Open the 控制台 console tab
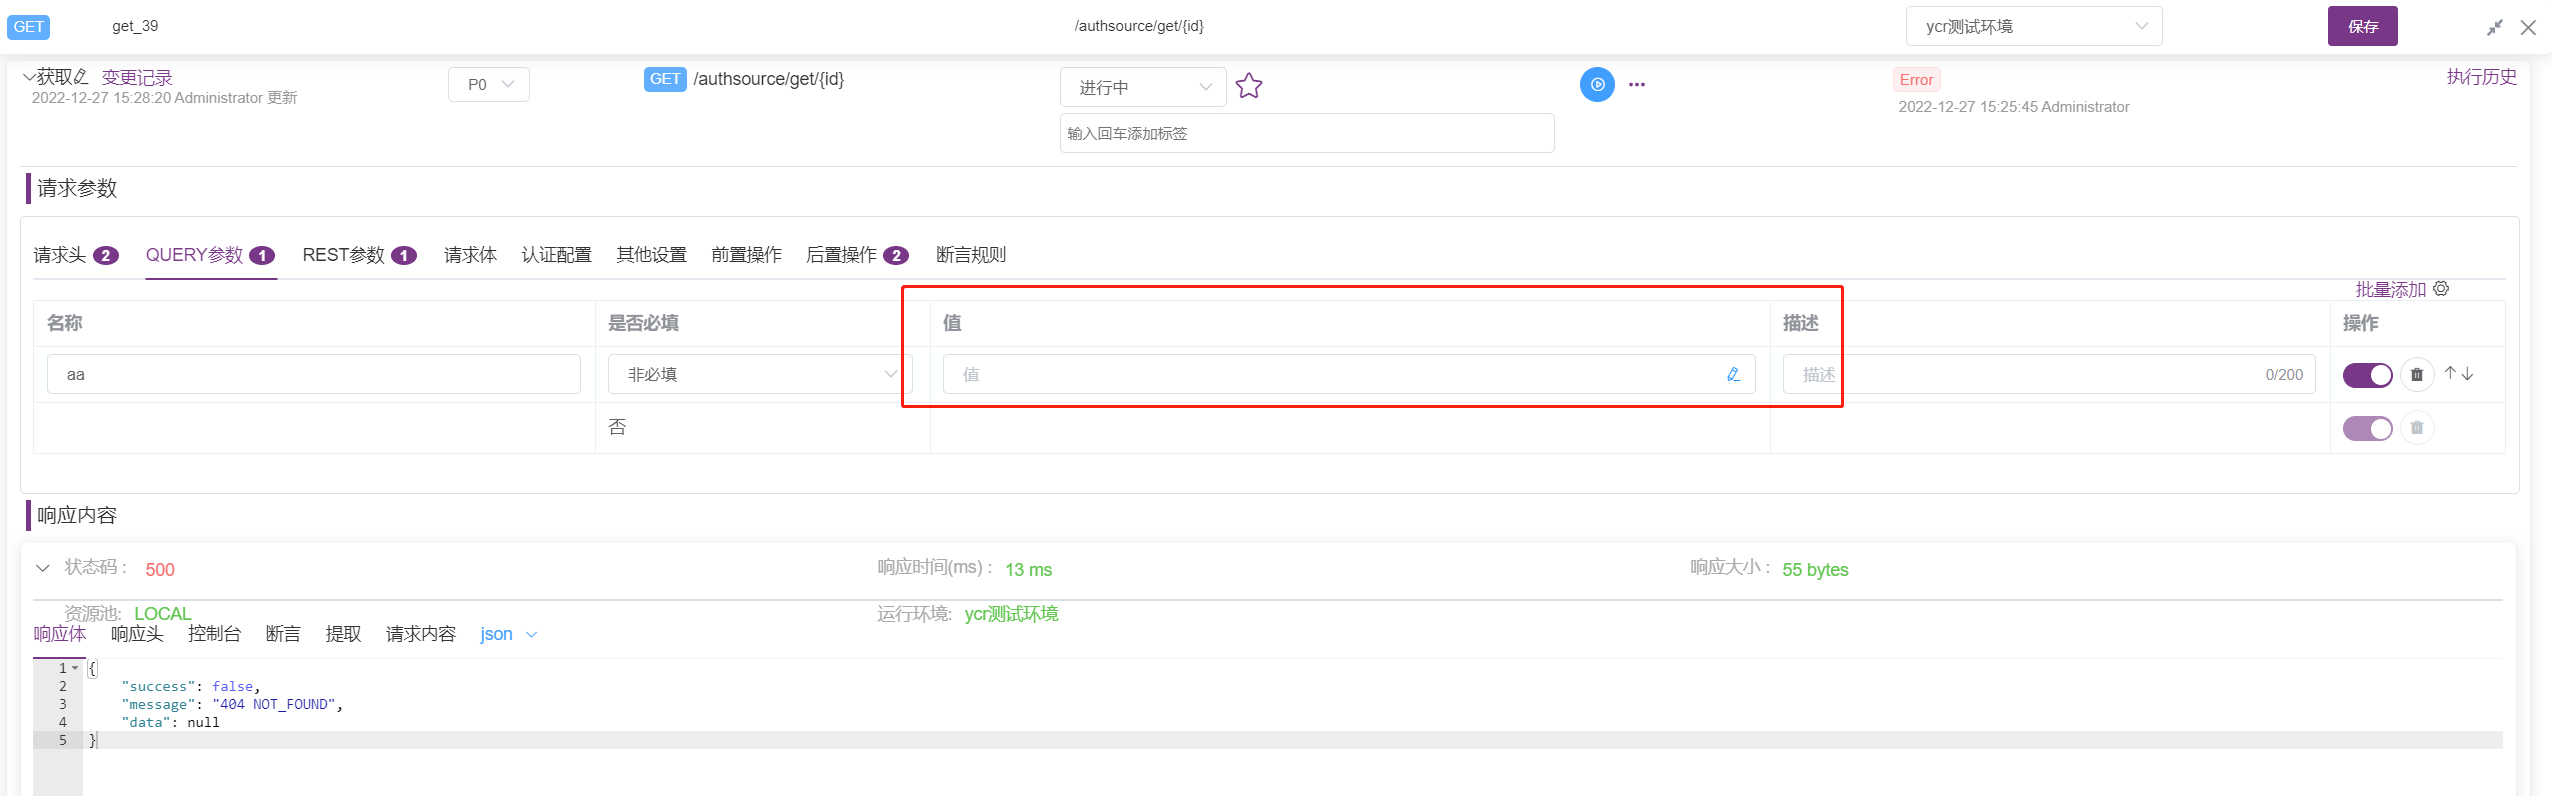The width and height of the screenshot is (2552, 796). click(x=214, y=634)
